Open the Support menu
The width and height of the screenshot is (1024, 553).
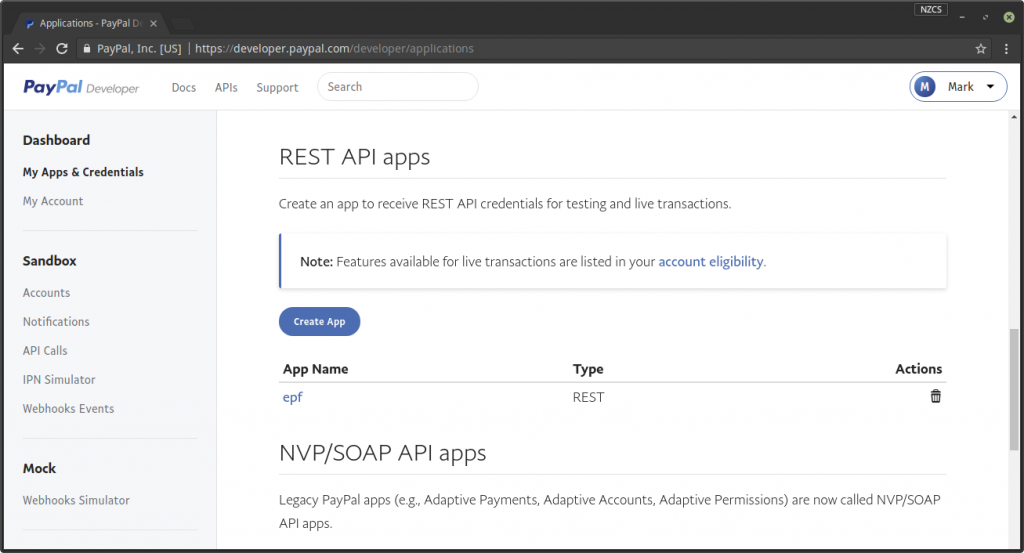coord(277,87)
